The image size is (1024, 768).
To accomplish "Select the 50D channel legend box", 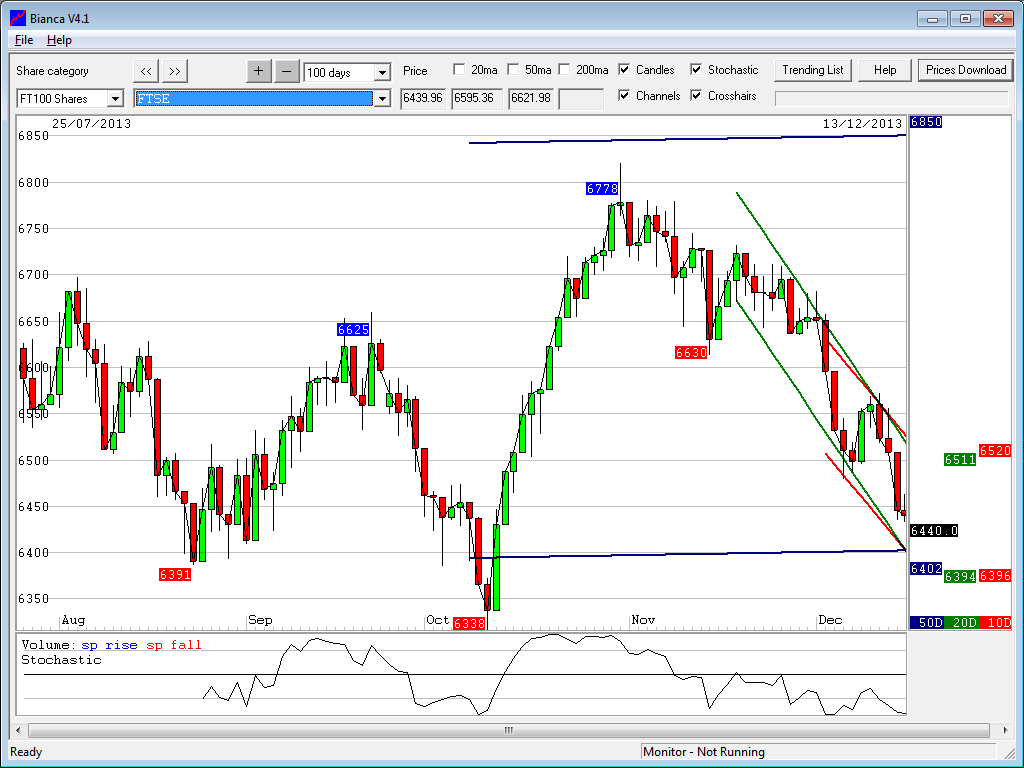I will pyautogui.click(x=926, y=622).
